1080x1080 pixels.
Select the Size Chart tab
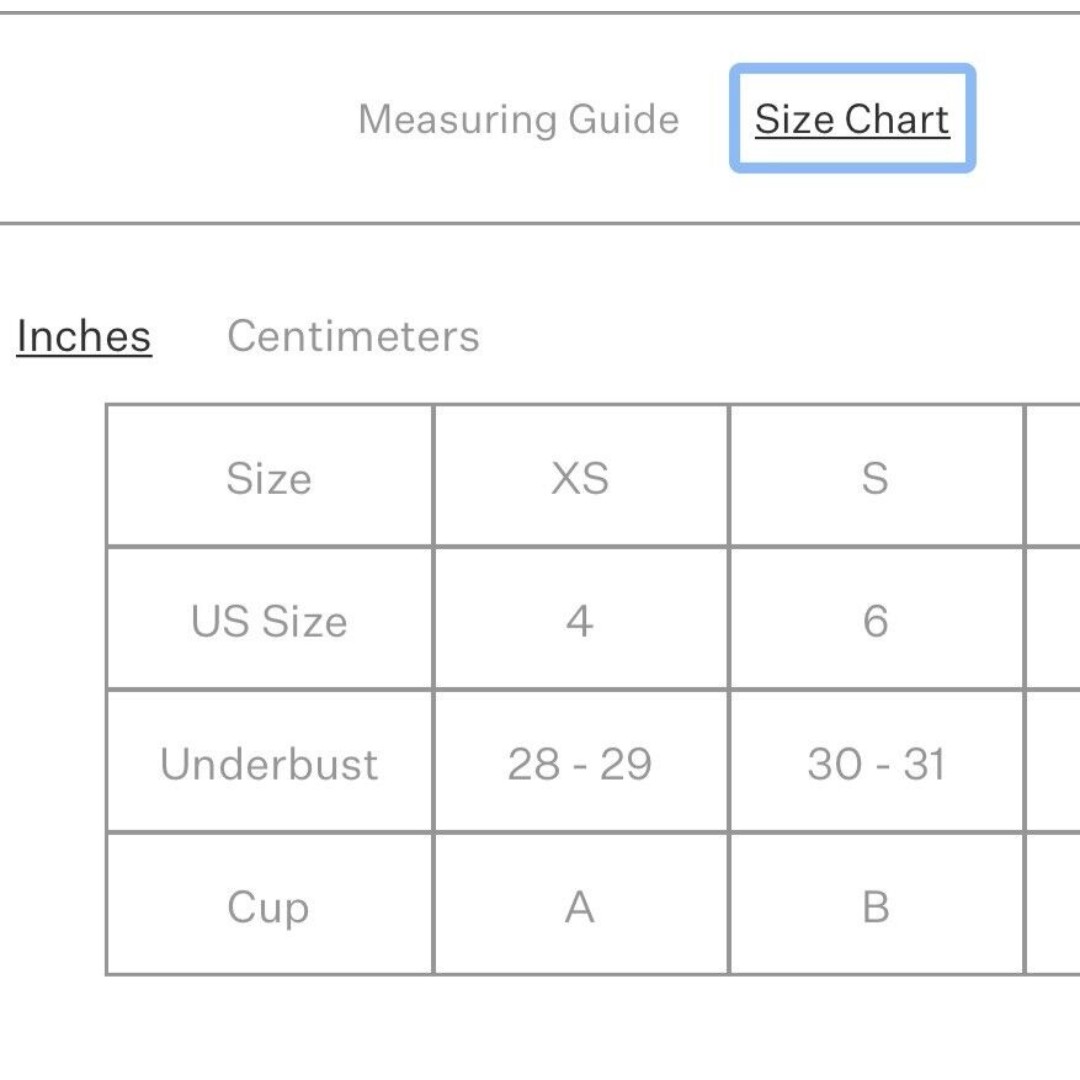pos(852,119)
